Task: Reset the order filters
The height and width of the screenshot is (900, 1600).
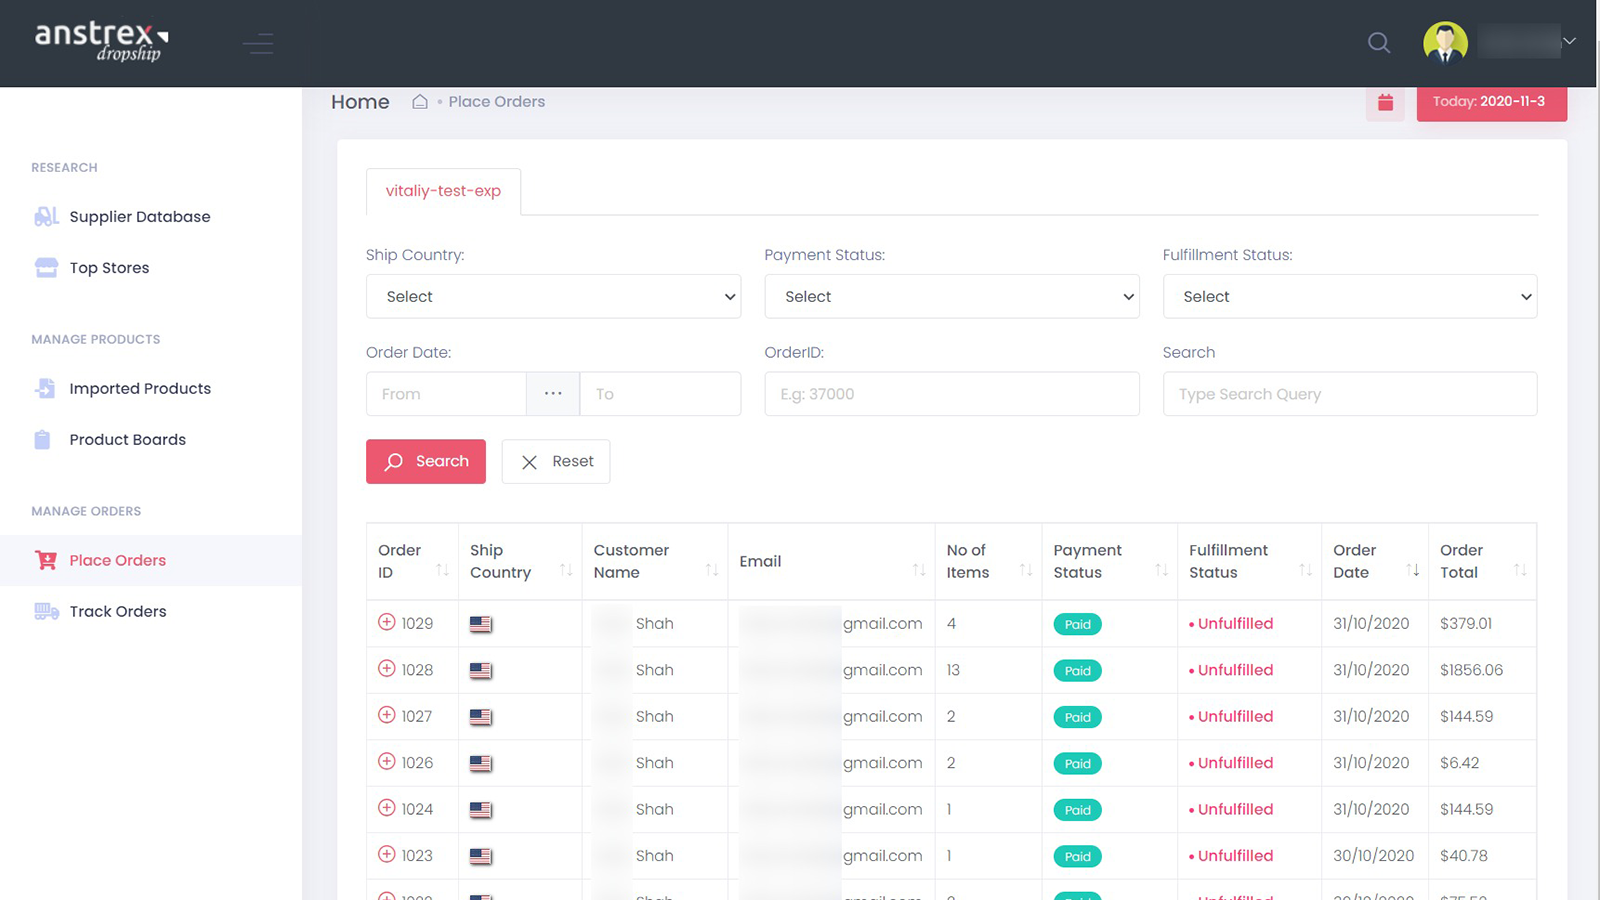Action: point(556,461)
